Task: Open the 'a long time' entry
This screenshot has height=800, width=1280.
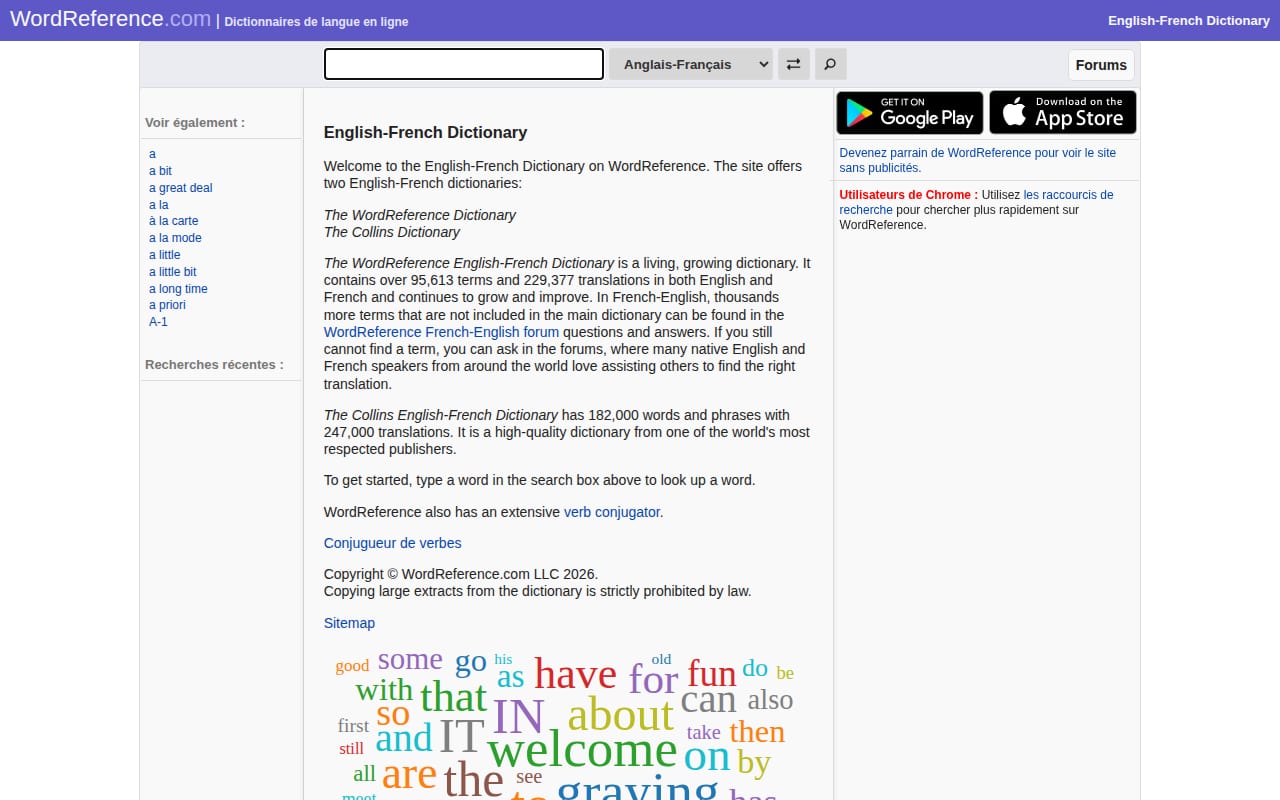Action: coord(178,289)
